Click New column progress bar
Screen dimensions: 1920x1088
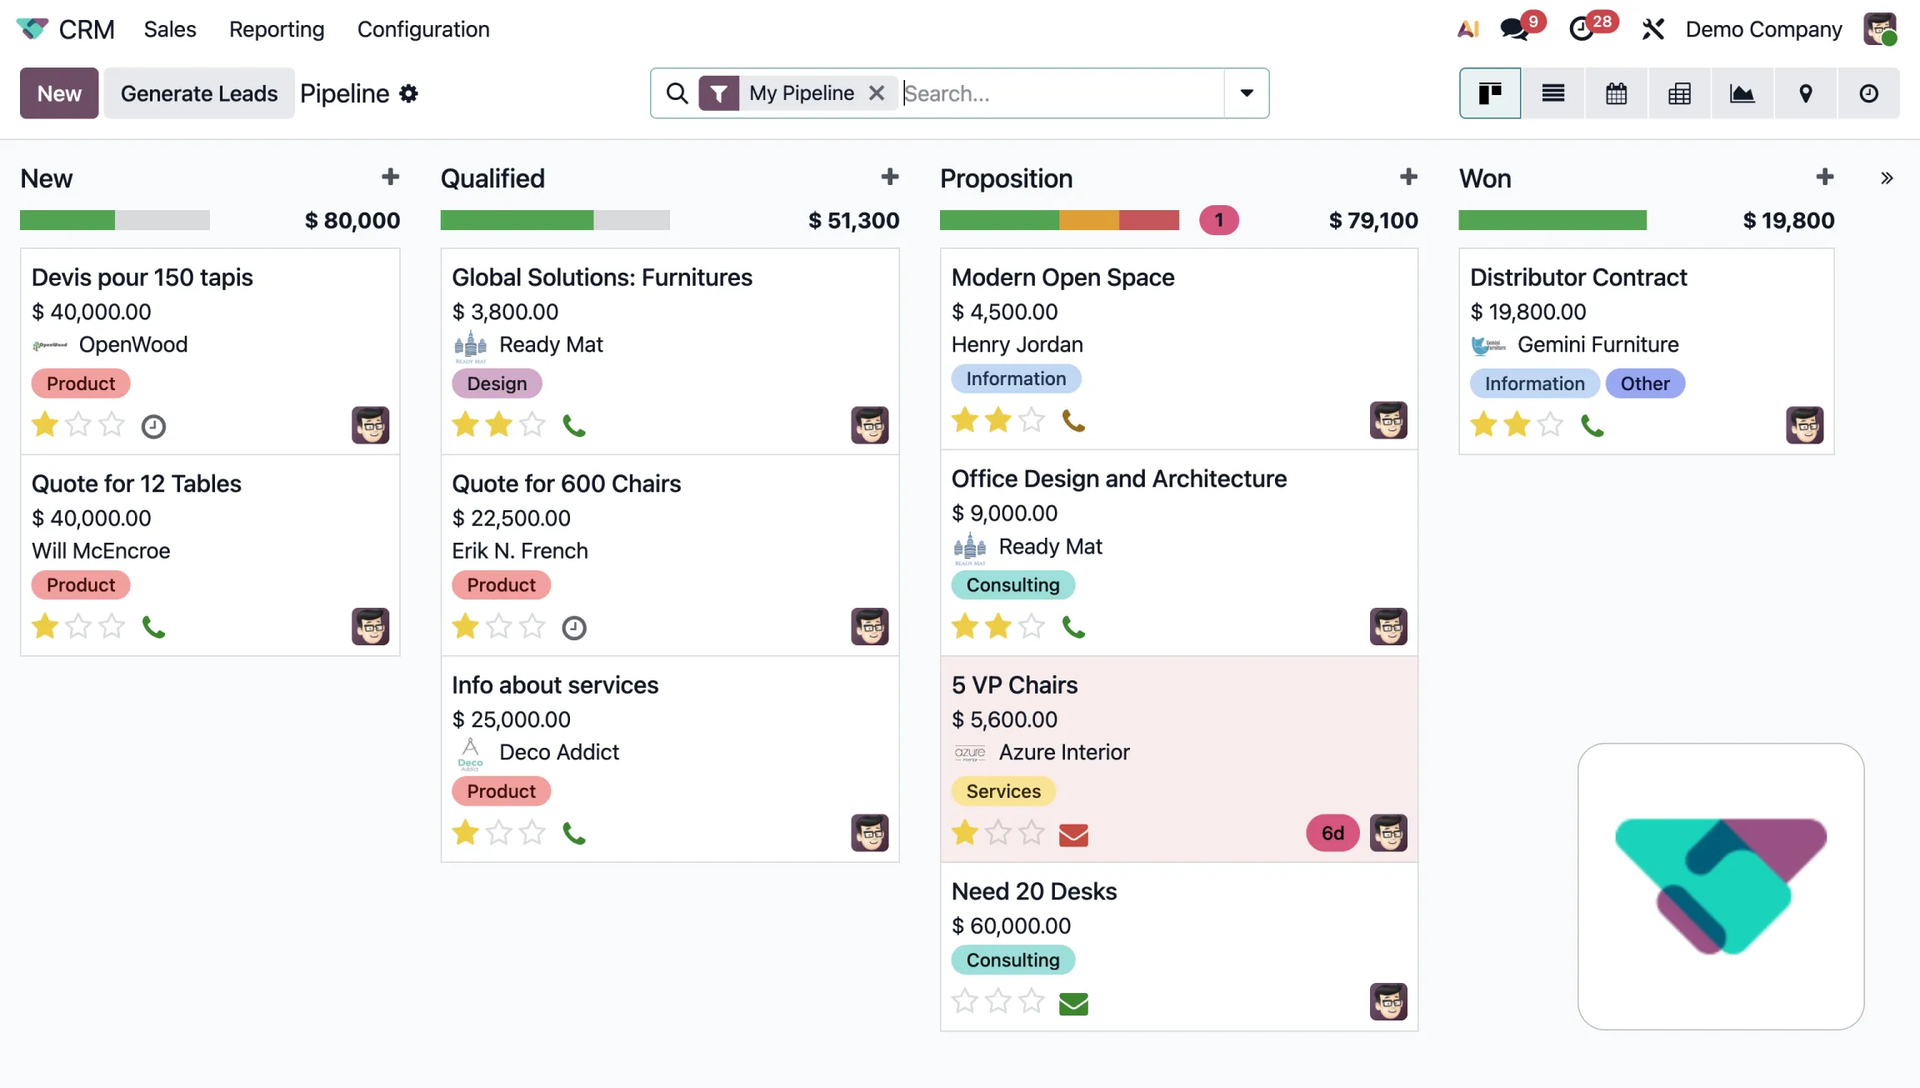115,220
